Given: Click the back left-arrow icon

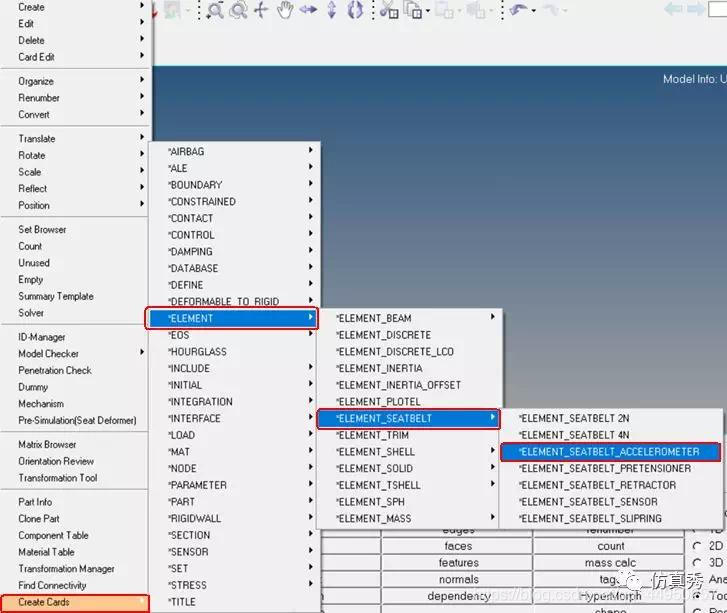Looking at the screenshot, I should click(673, 9).
